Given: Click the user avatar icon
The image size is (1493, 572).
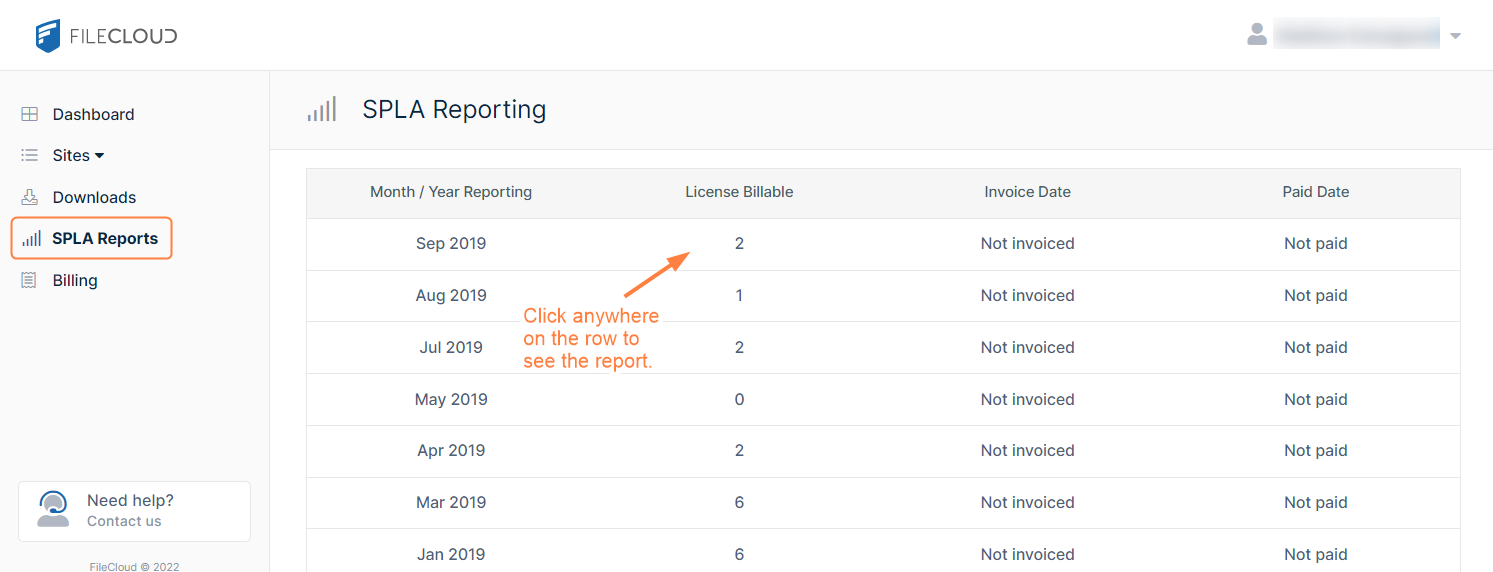Looking at the screenshot, I should pyautogui.click(x=1257, y=35).
